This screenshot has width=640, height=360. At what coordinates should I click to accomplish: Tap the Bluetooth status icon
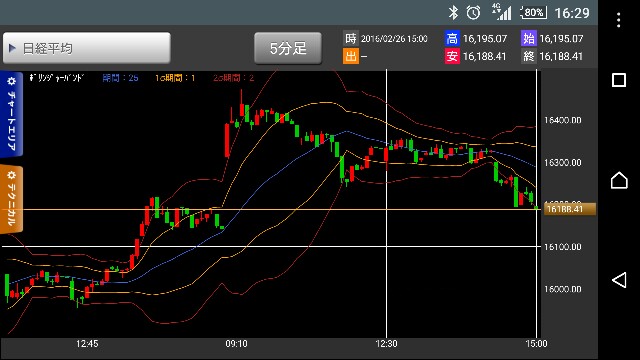(453, 13)
